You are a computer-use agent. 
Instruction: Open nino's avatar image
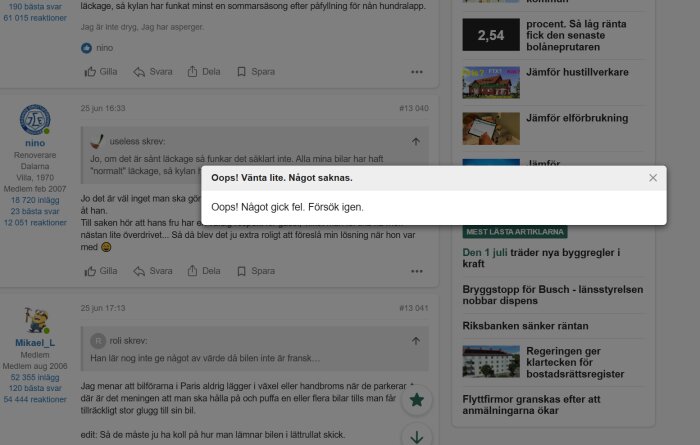click(x=35, y=120)
